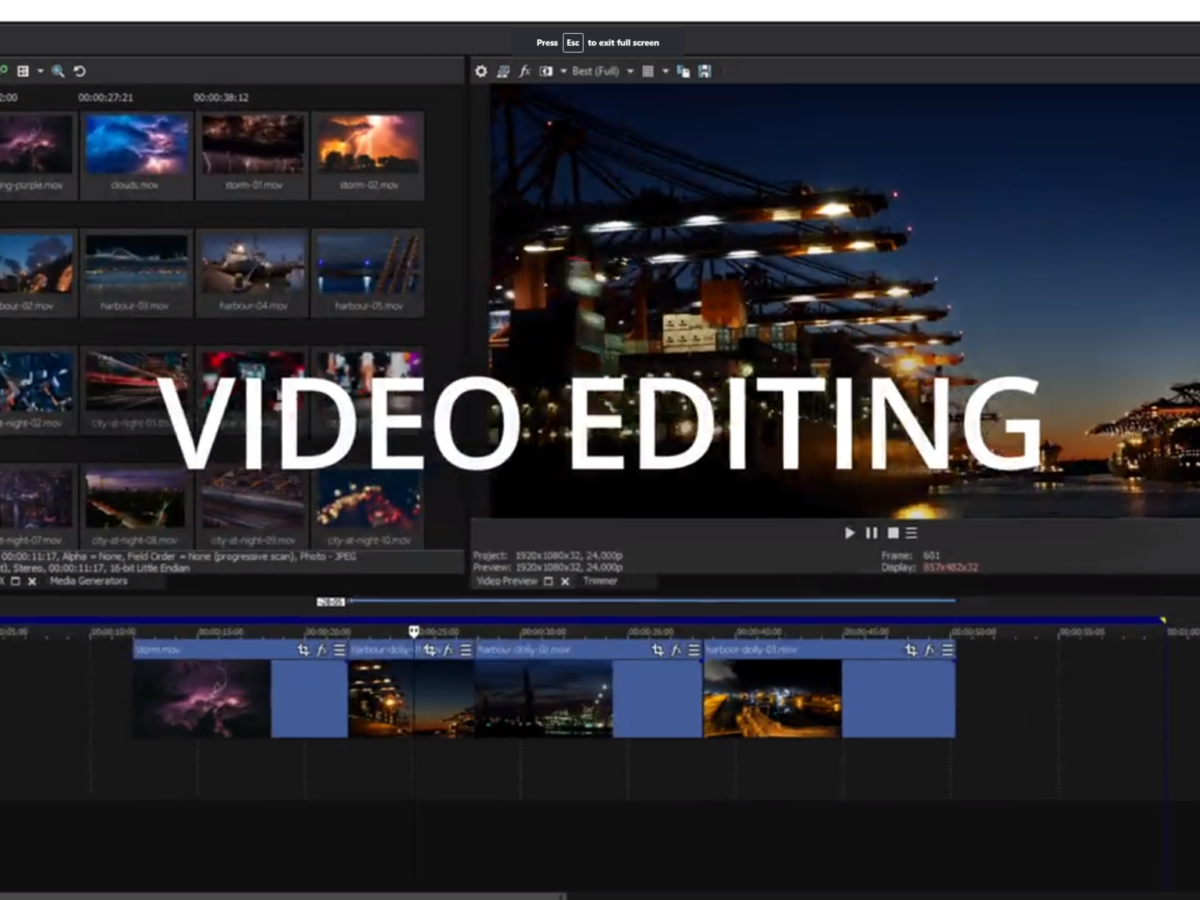The image size is (1200, 900).
Task: Switch to the Media Generators tab
Action: click(x=89, y=581)
